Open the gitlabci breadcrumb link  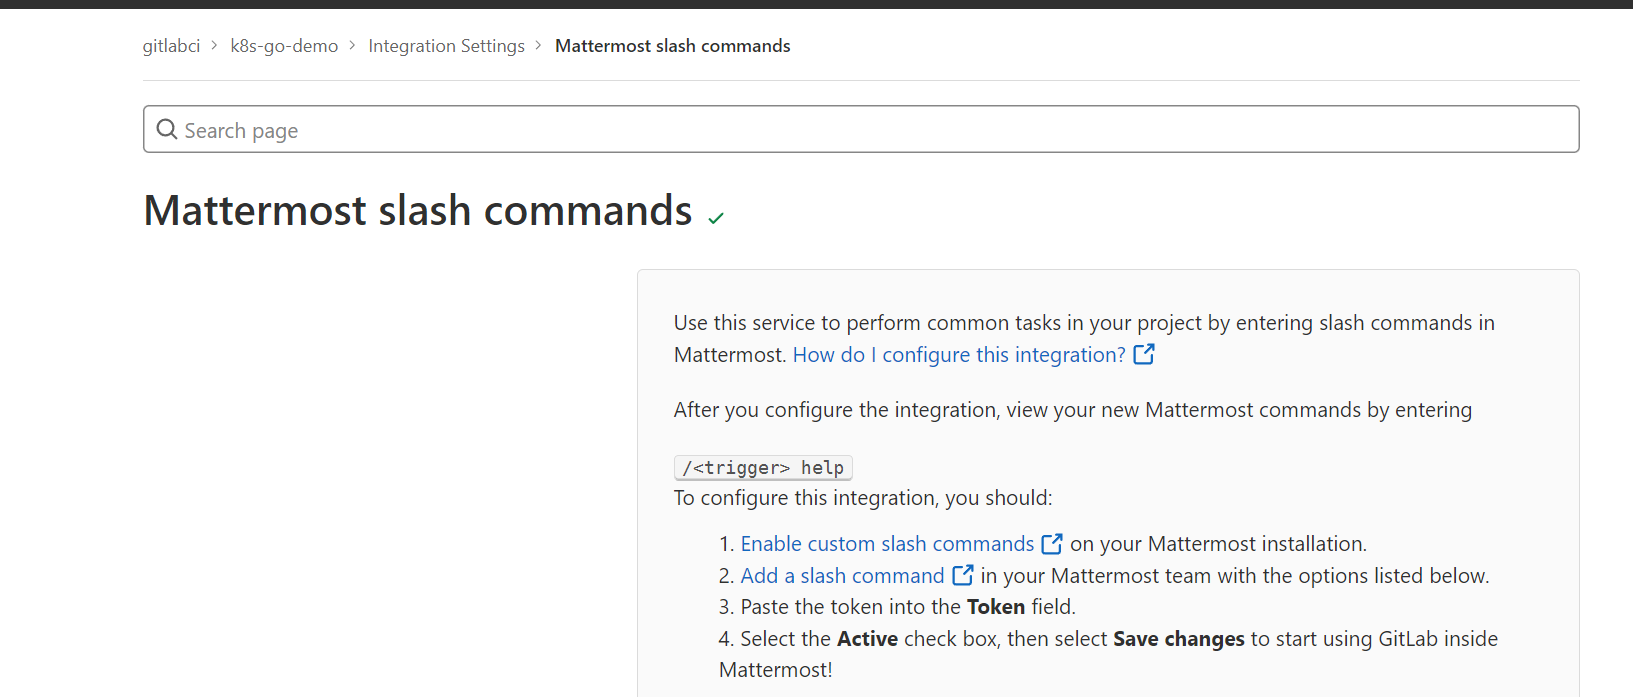[171, 46]
